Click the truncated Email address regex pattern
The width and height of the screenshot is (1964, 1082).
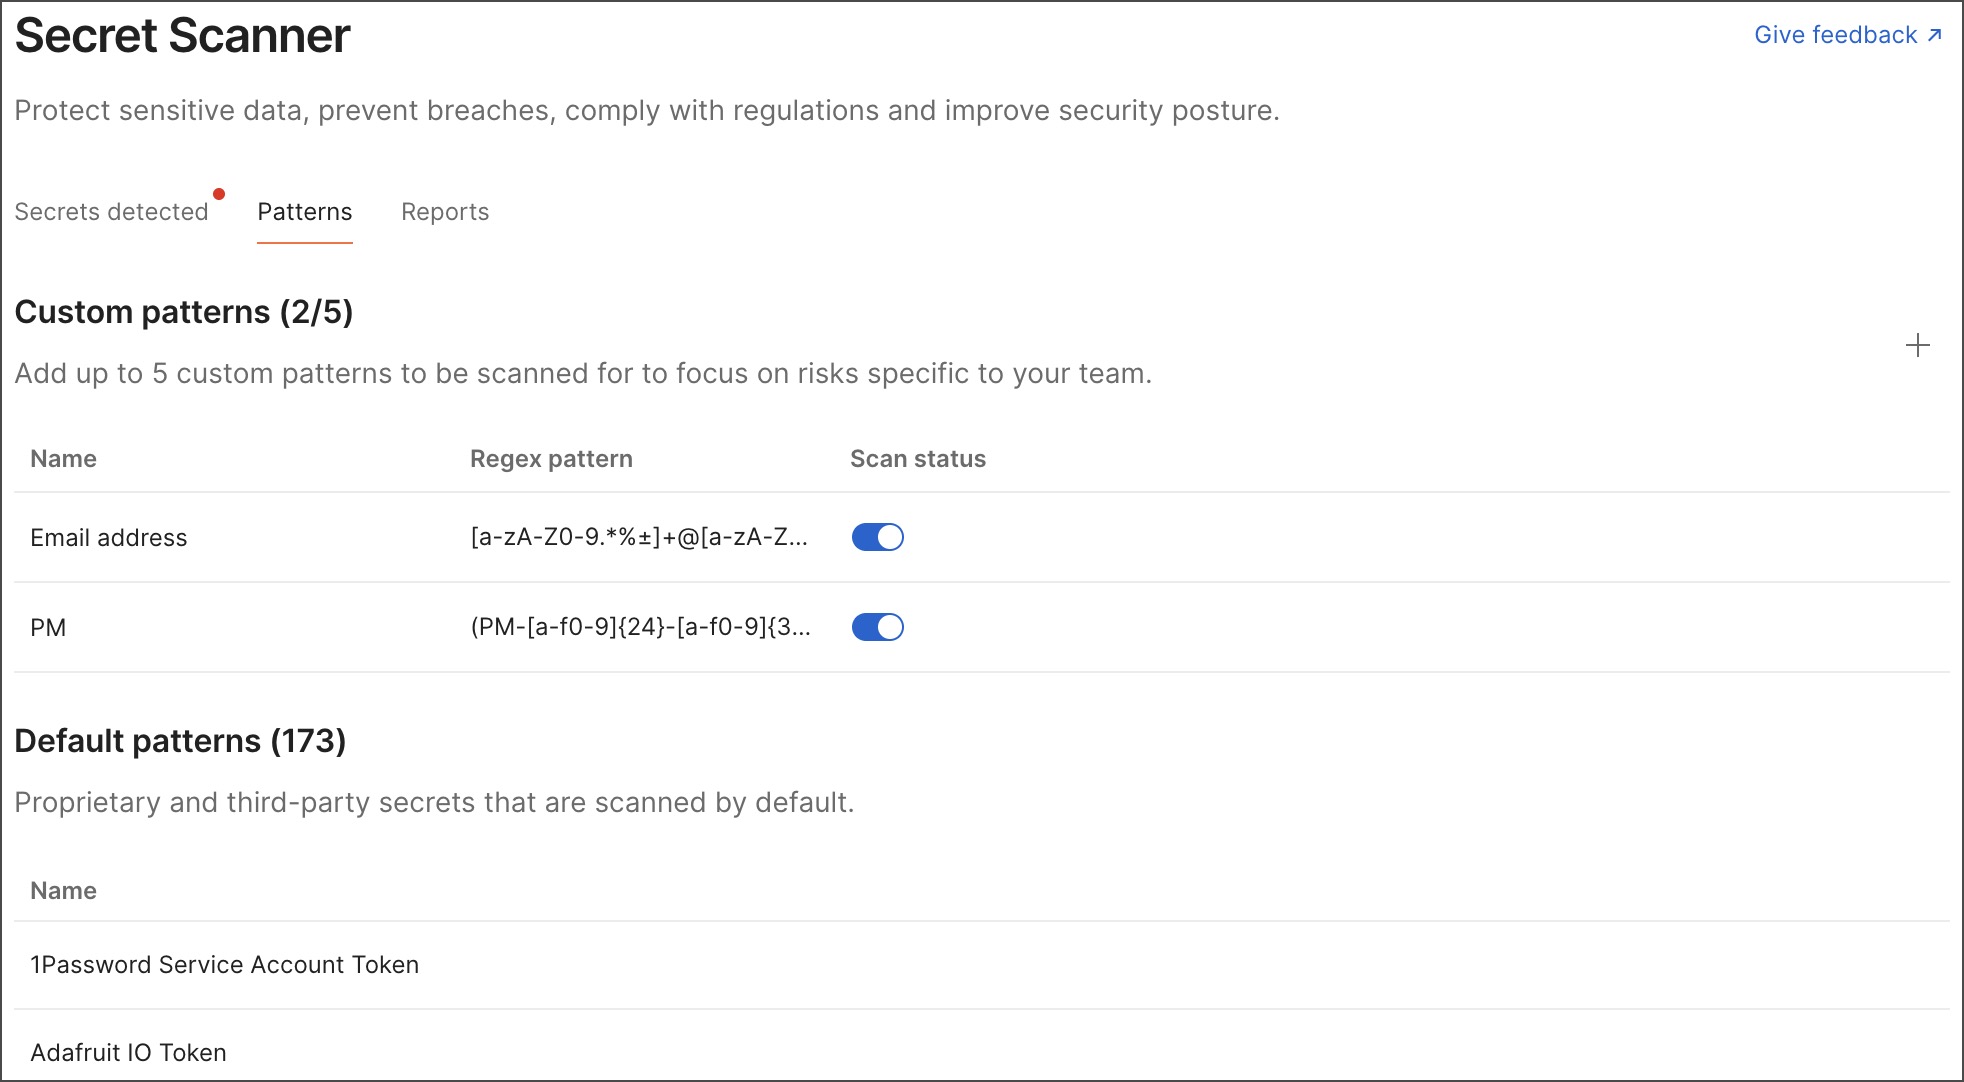pos(638,537)
